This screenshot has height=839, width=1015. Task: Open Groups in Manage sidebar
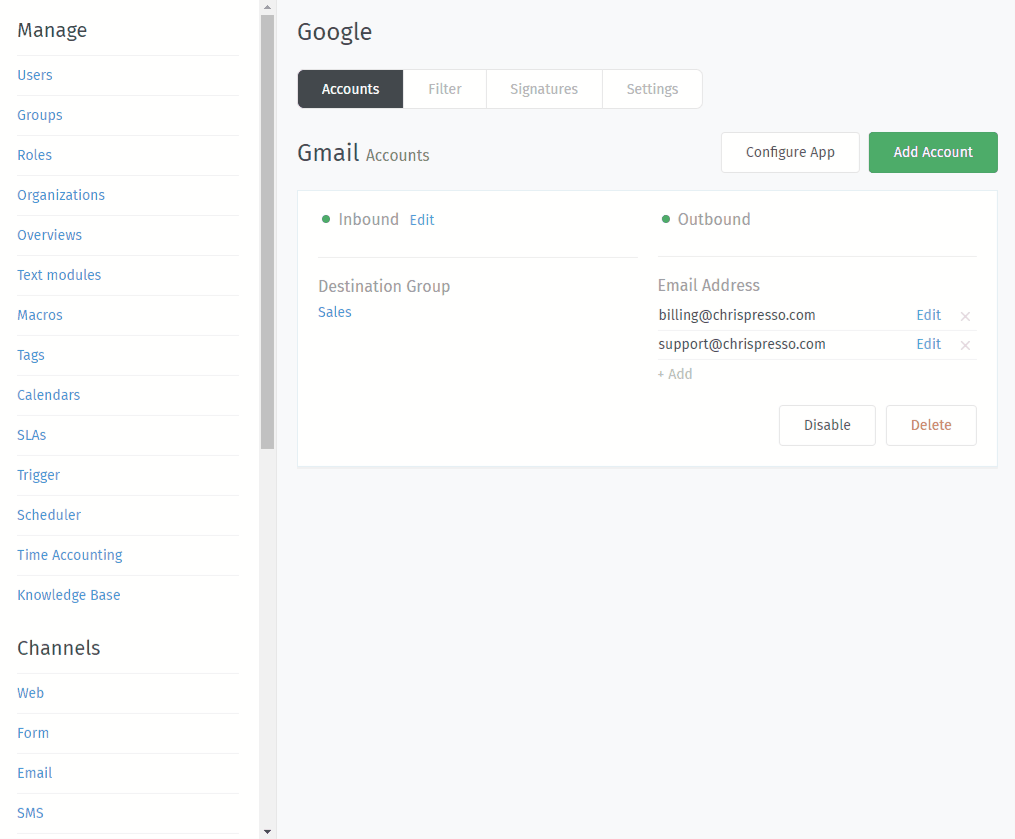tap(40, 115)
